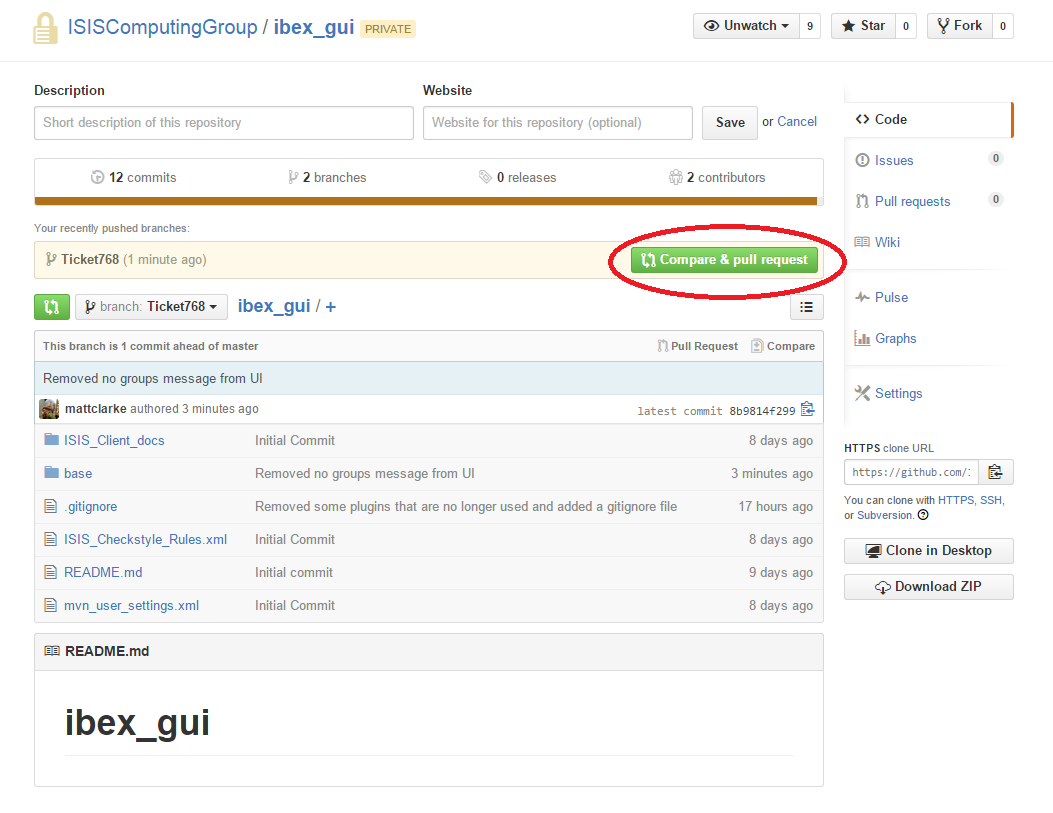Click the Description input field

[224, 123]
